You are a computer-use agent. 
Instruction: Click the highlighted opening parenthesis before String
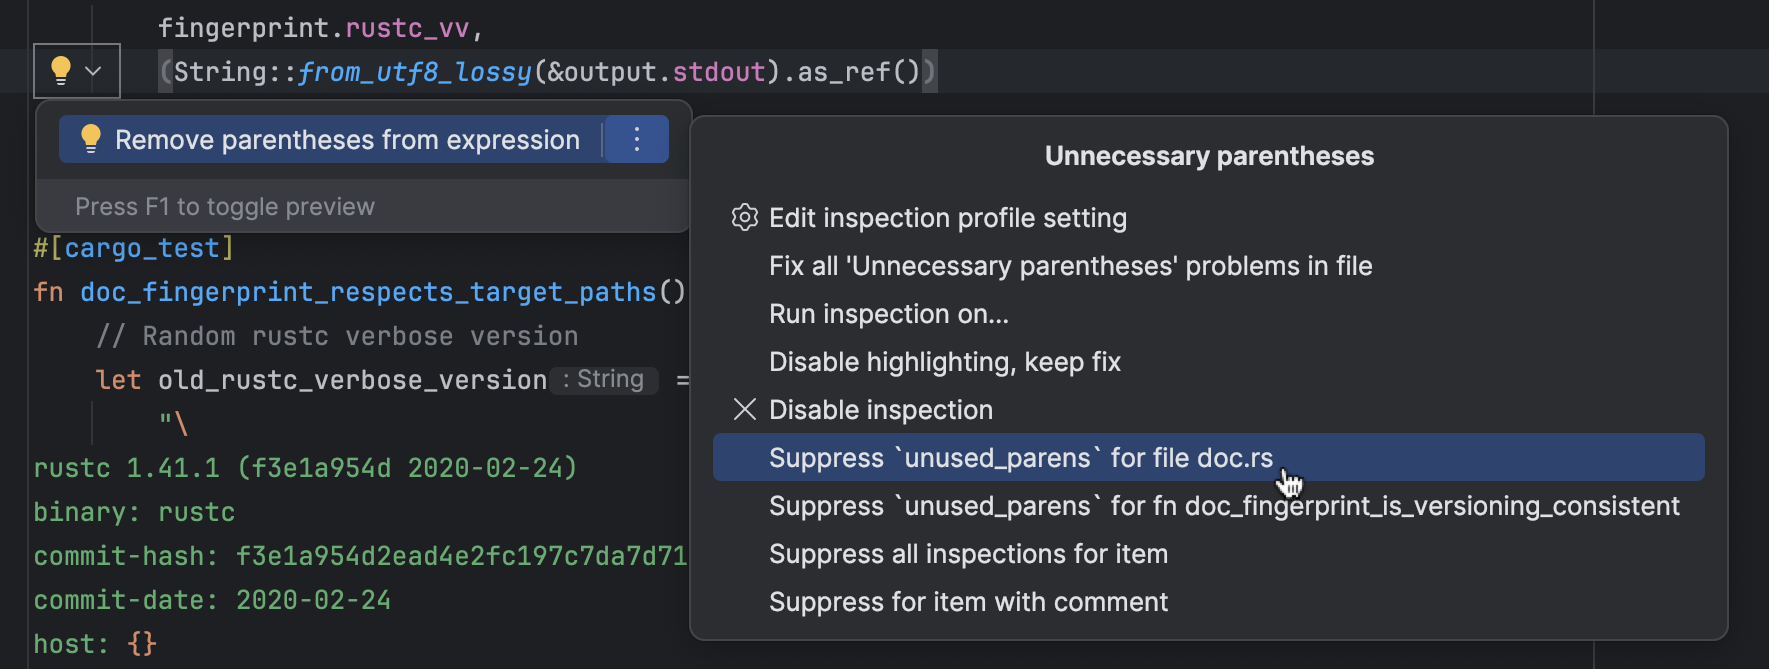pos(166,72)
